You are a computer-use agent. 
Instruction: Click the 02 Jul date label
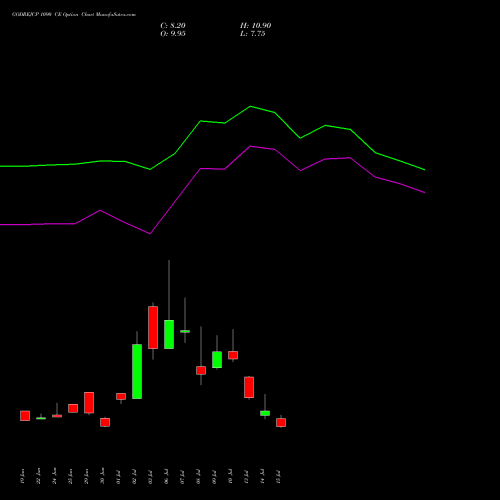click(134, 477)
